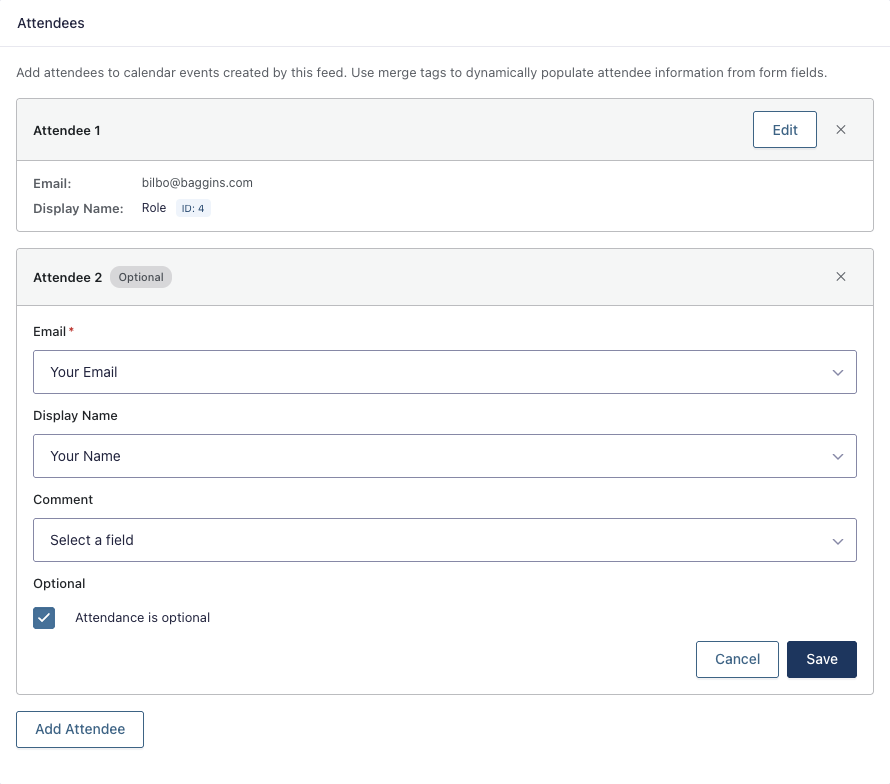Click the Optional badge beside Attendee 2
Viewport: 890px width, 784px height.
(141, 277)
